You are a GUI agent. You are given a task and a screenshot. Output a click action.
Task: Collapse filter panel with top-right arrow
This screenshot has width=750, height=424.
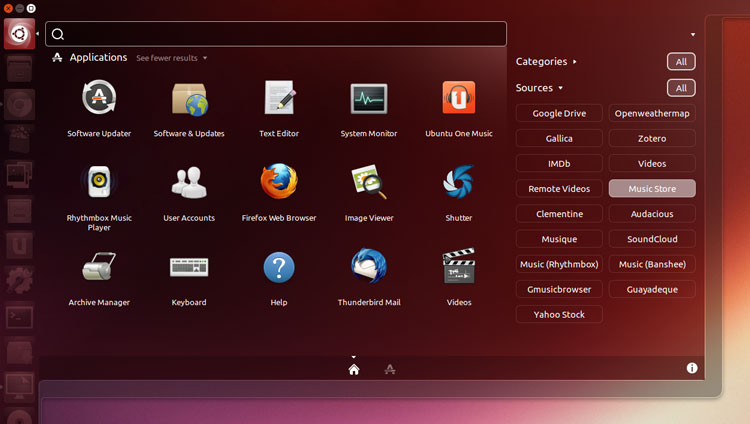pyautogui.click(x=693, y=34)
